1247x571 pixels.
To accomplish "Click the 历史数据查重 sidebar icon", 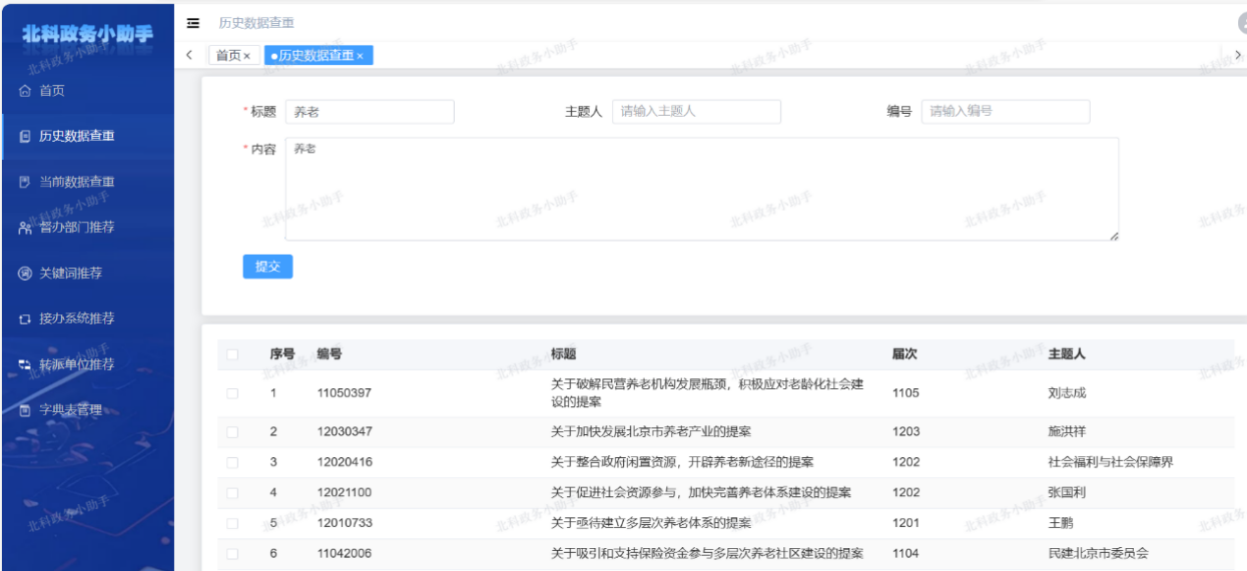I will click(x=26, y=137).
